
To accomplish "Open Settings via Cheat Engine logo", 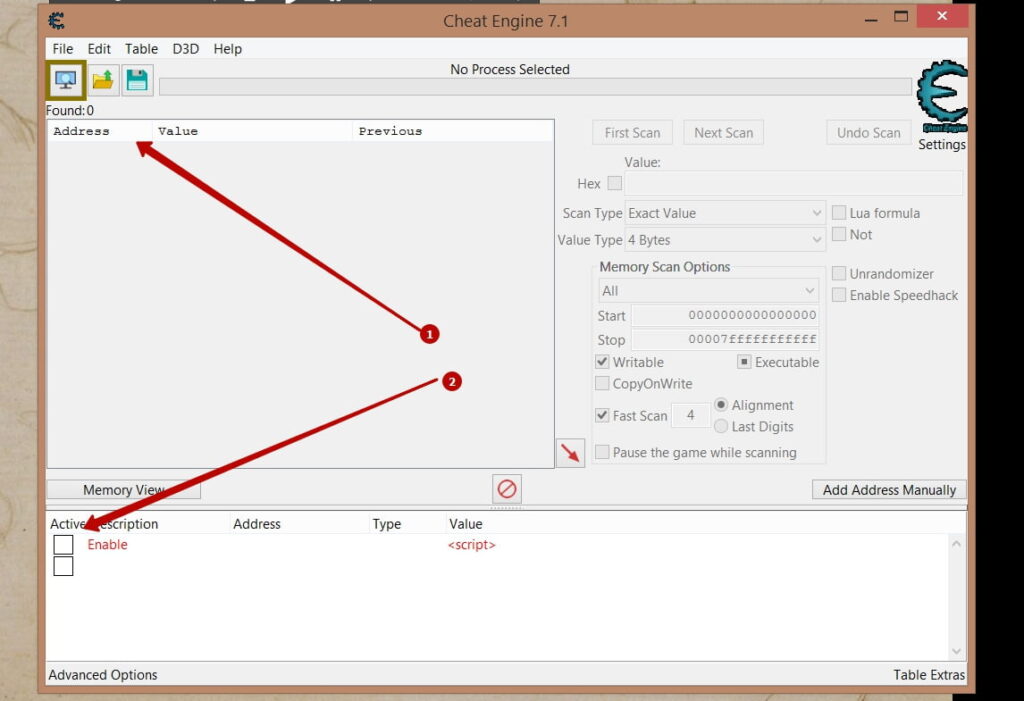I will (941, 105).
